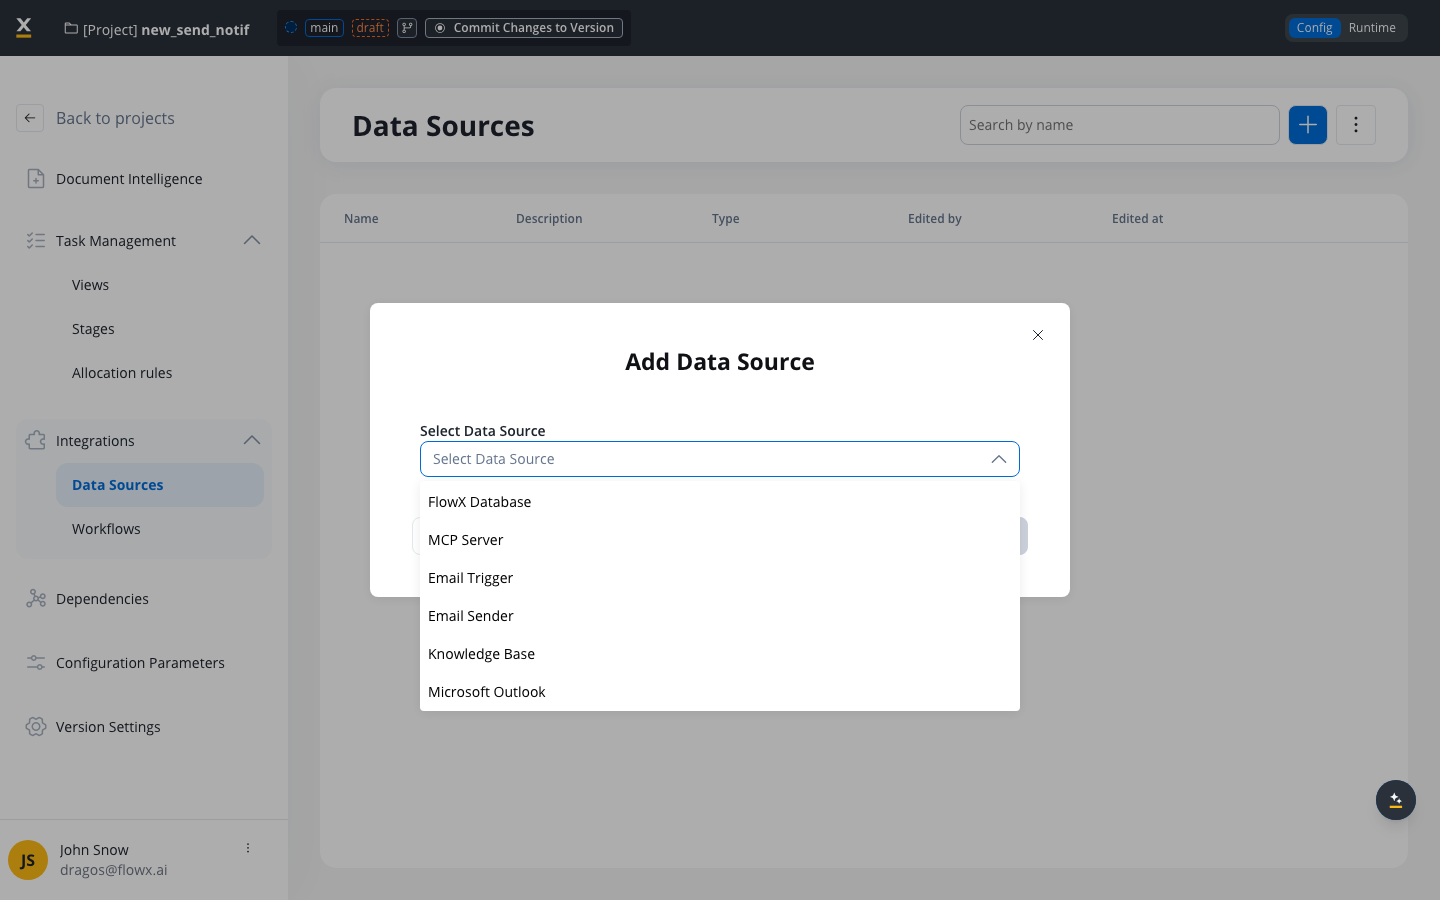
Task: Click the FlowX logo icon
Action: (24, 28)
